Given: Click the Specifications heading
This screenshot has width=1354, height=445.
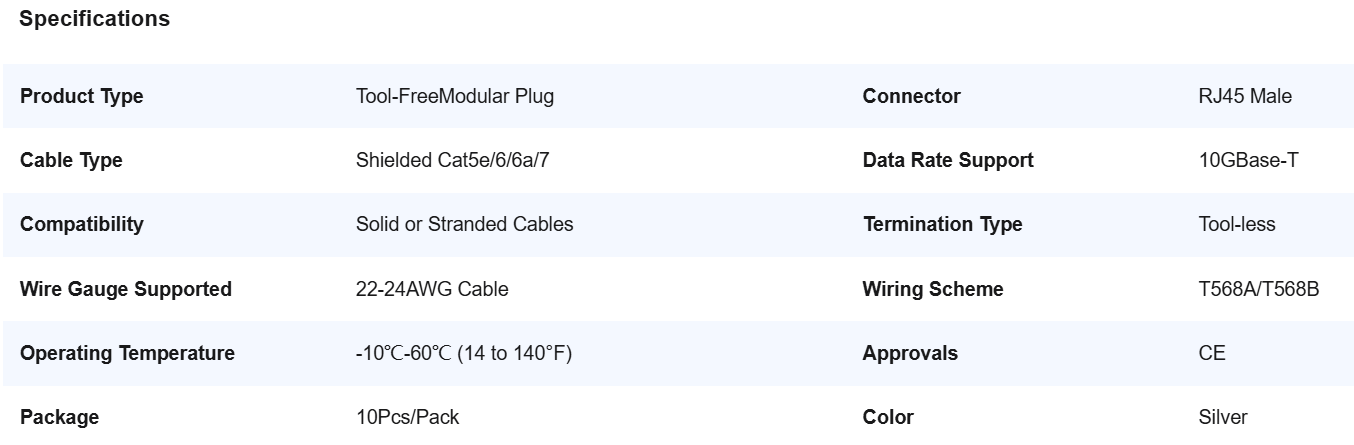Looking at the screenshot, I should 95,19.
